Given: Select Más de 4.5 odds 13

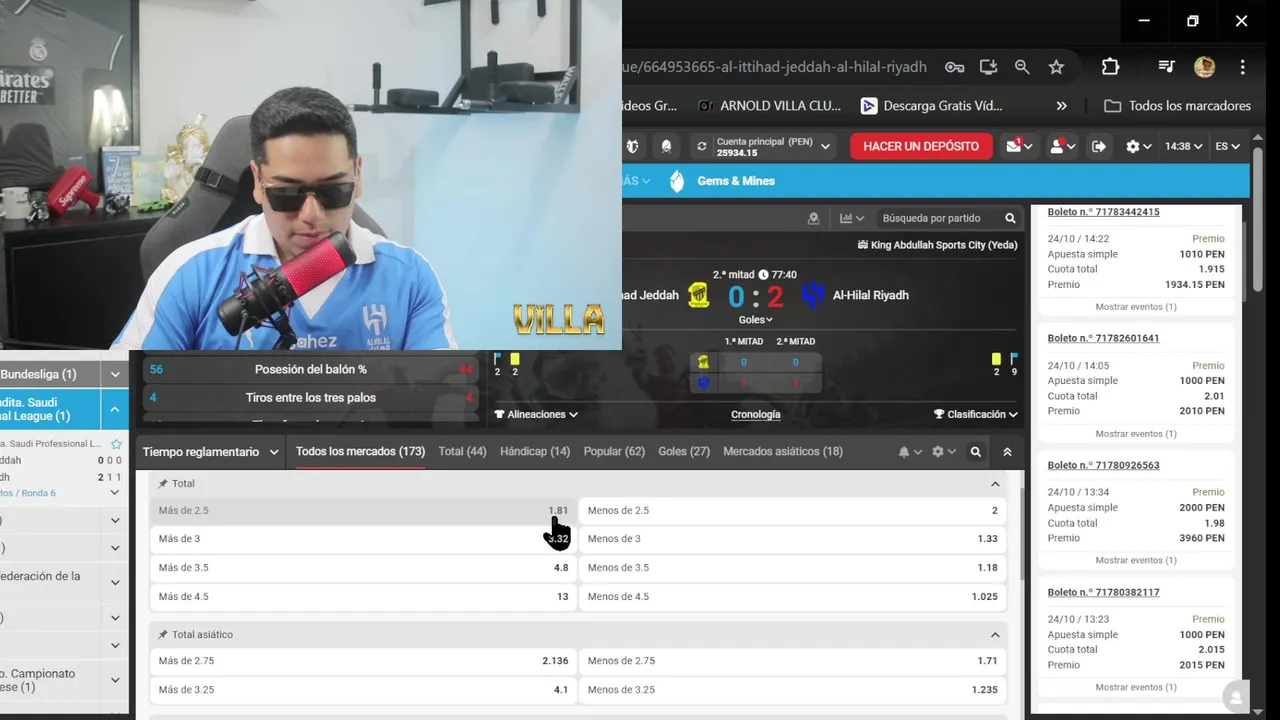Looking at the screenshot, I should [363, 597].
